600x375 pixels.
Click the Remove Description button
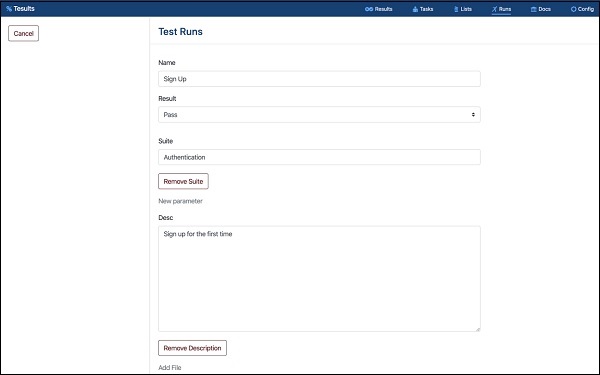coord(192,348)
